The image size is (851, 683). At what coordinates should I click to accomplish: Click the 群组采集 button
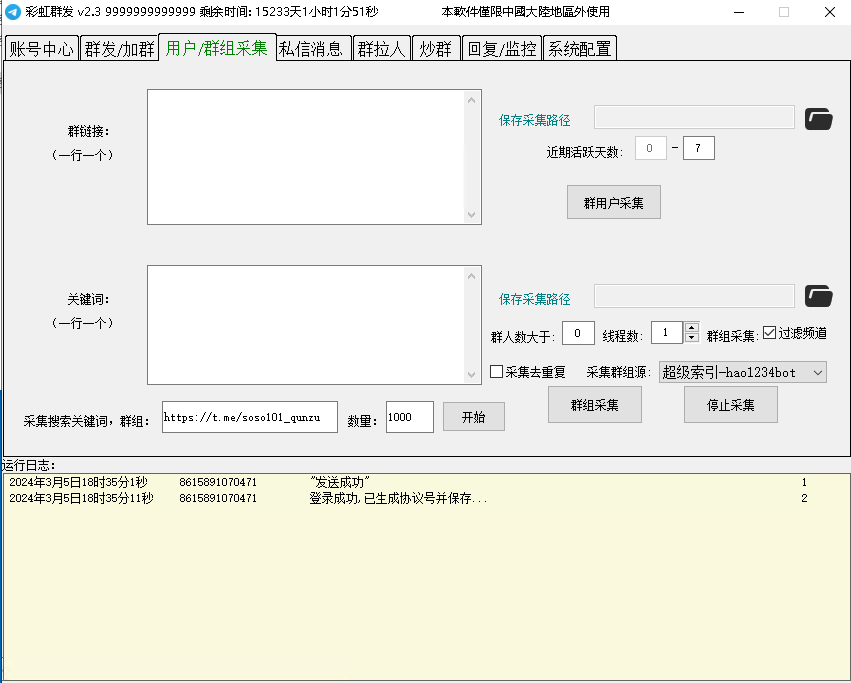pos(594,405)
